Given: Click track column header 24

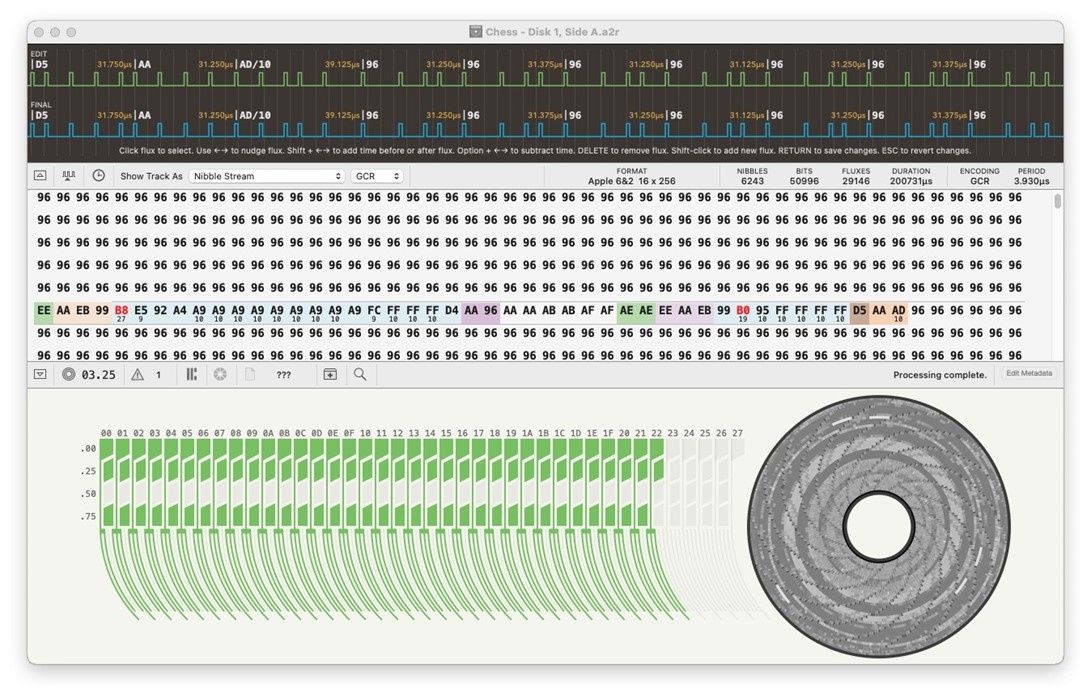Looking at the screenshot, I should click(x=689, y=433).
